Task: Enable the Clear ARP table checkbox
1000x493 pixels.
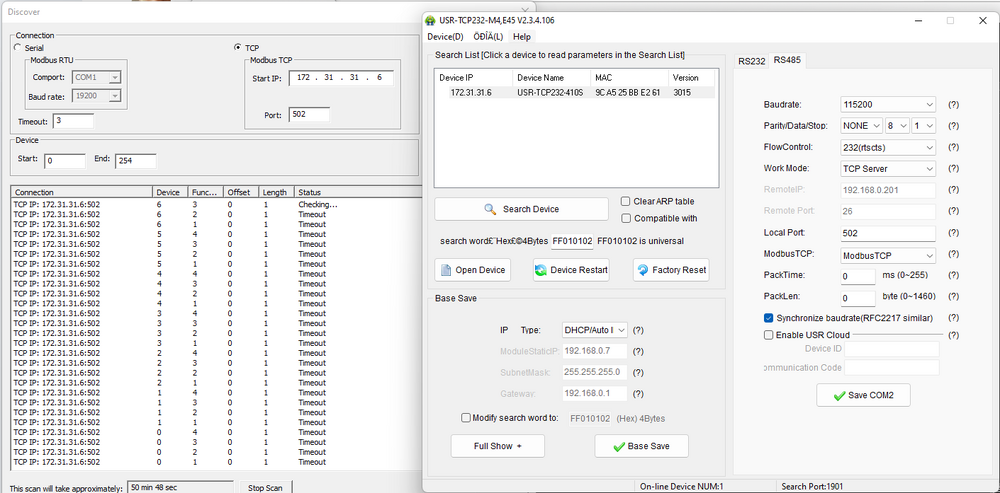Action: [626, 201]
